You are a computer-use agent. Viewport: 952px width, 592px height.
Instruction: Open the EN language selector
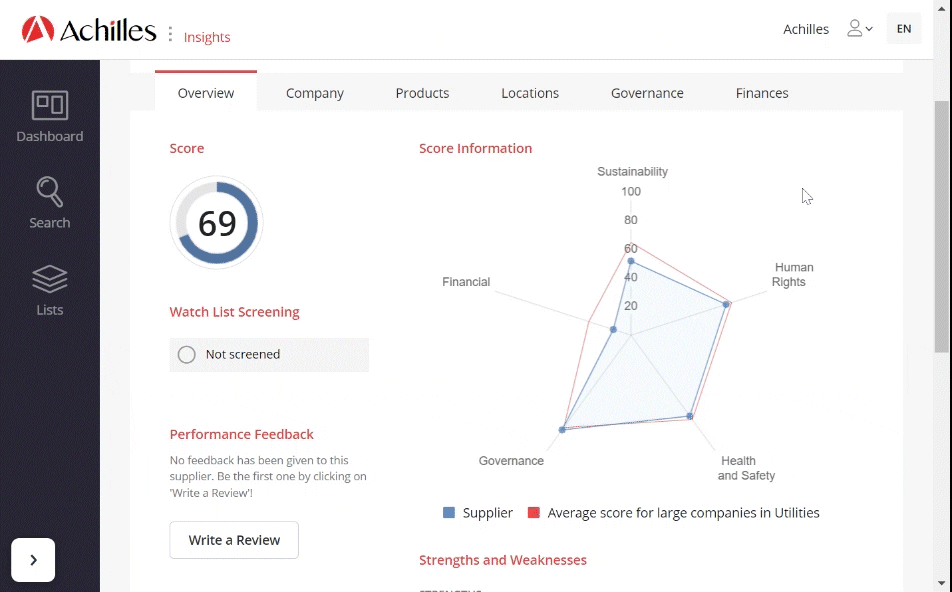[x=904, y=29]
